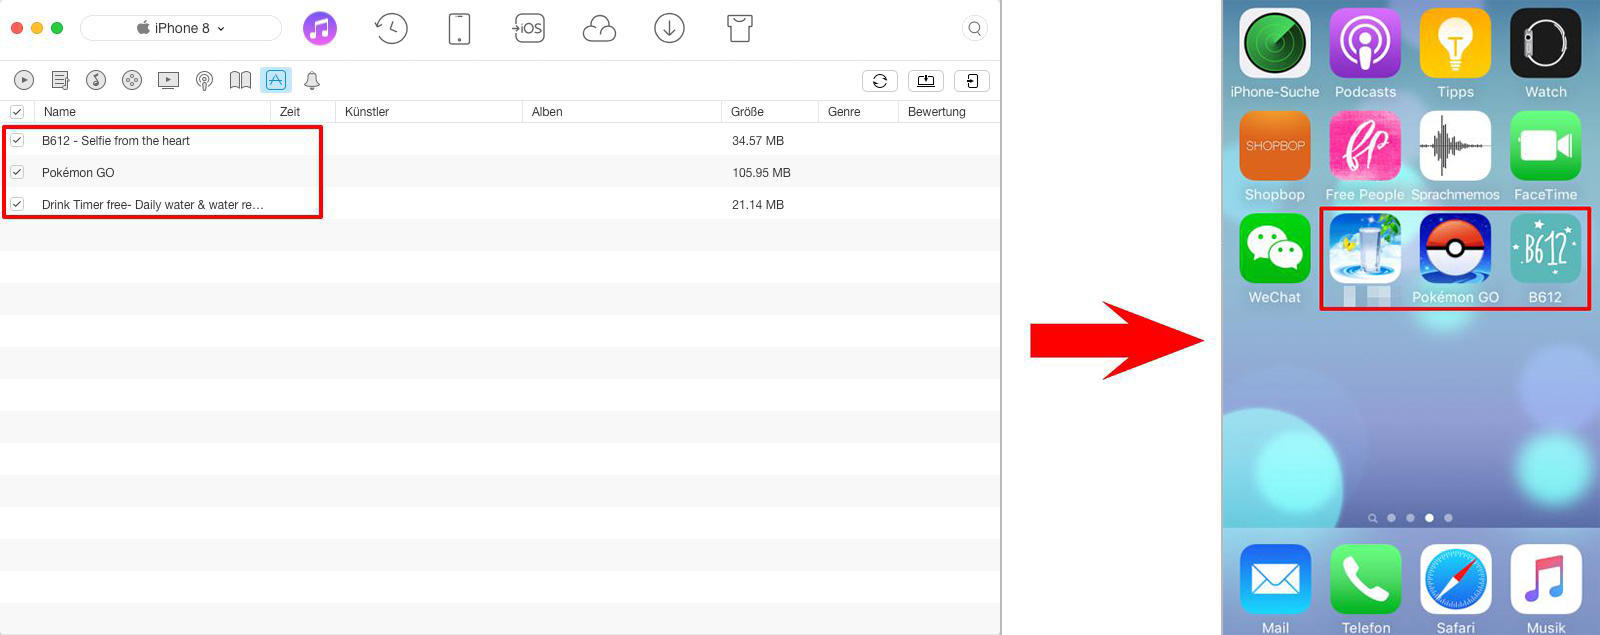Open the B612 app on phone

(x=1545, y=249)
